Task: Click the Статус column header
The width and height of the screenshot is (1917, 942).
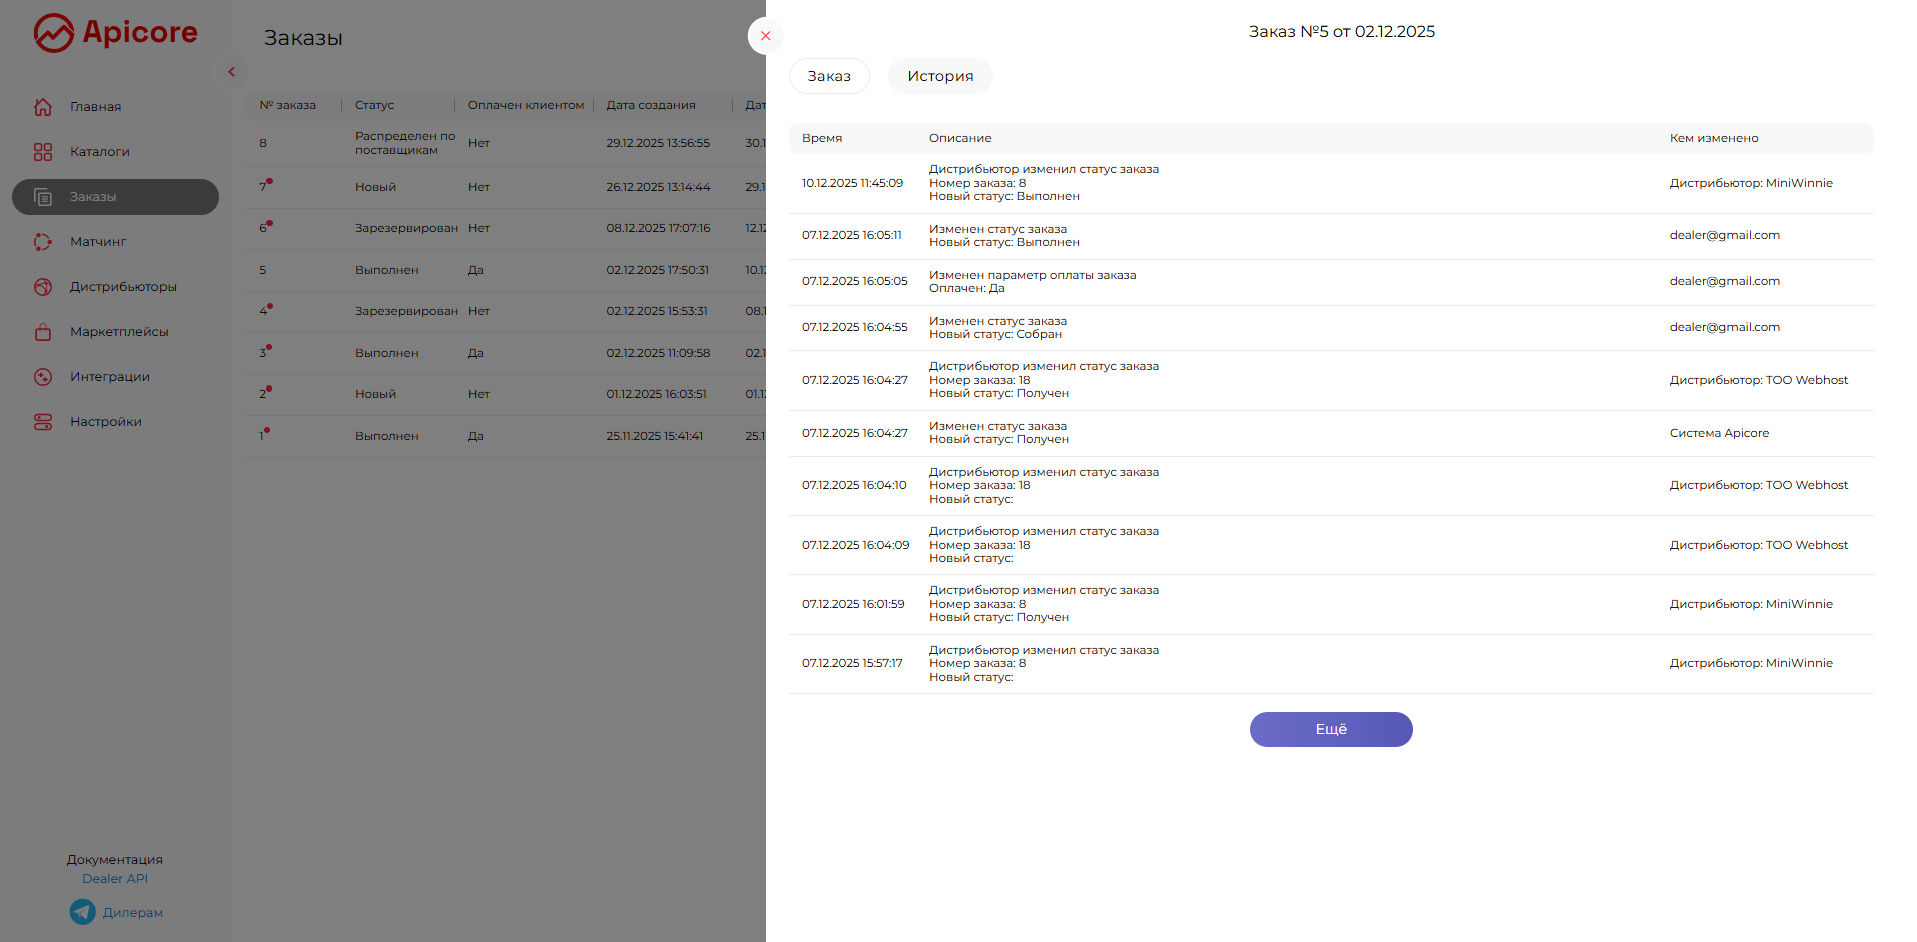Action: [x=375, y=105]
